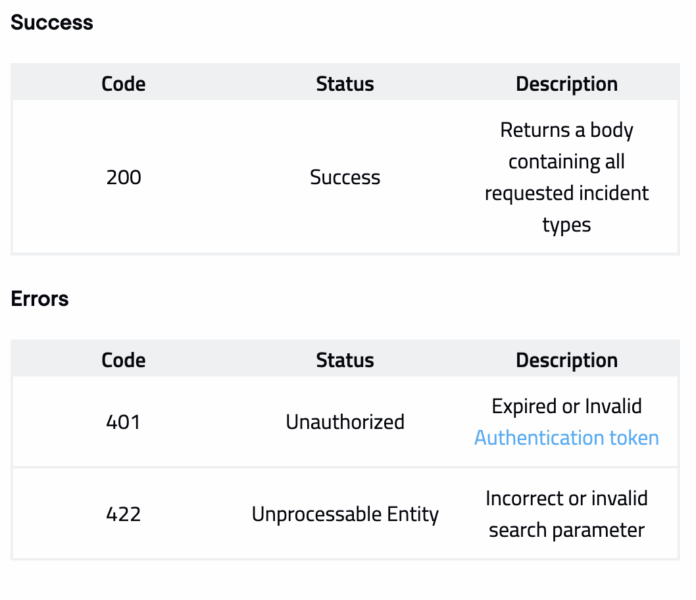
Task: Click Code header in Errors table
Action: (123, 360)
